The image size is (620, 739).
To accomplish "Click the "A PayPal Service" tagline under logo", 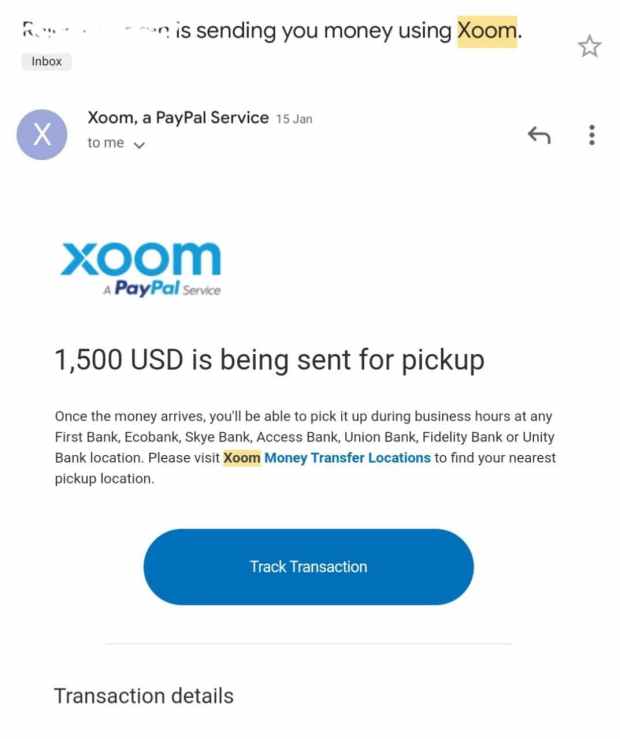I will [x=162, y=289].
